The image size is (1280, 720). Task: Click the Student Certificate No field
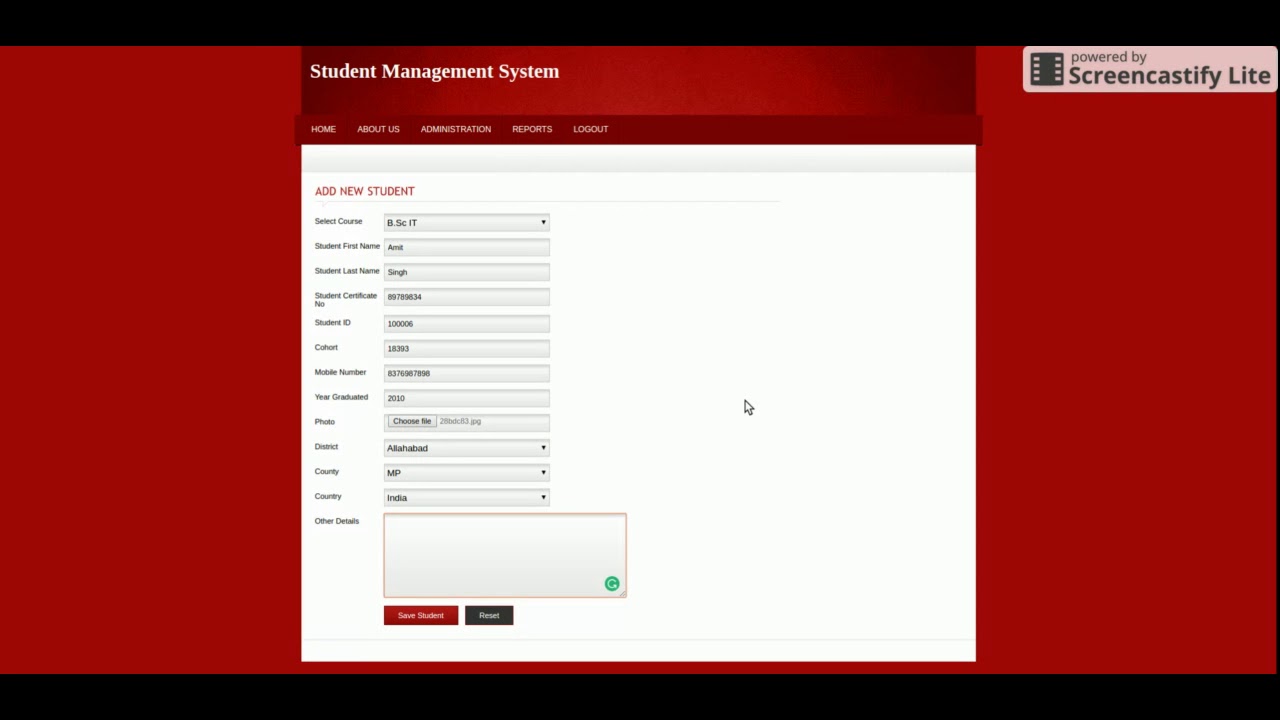click(467, 297)
